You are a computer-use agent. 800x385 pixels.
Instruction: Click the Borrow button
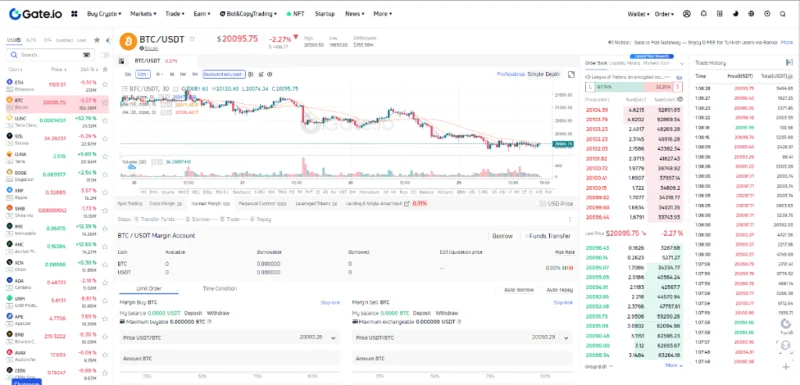pyautogui.click(x=502, y=236)
